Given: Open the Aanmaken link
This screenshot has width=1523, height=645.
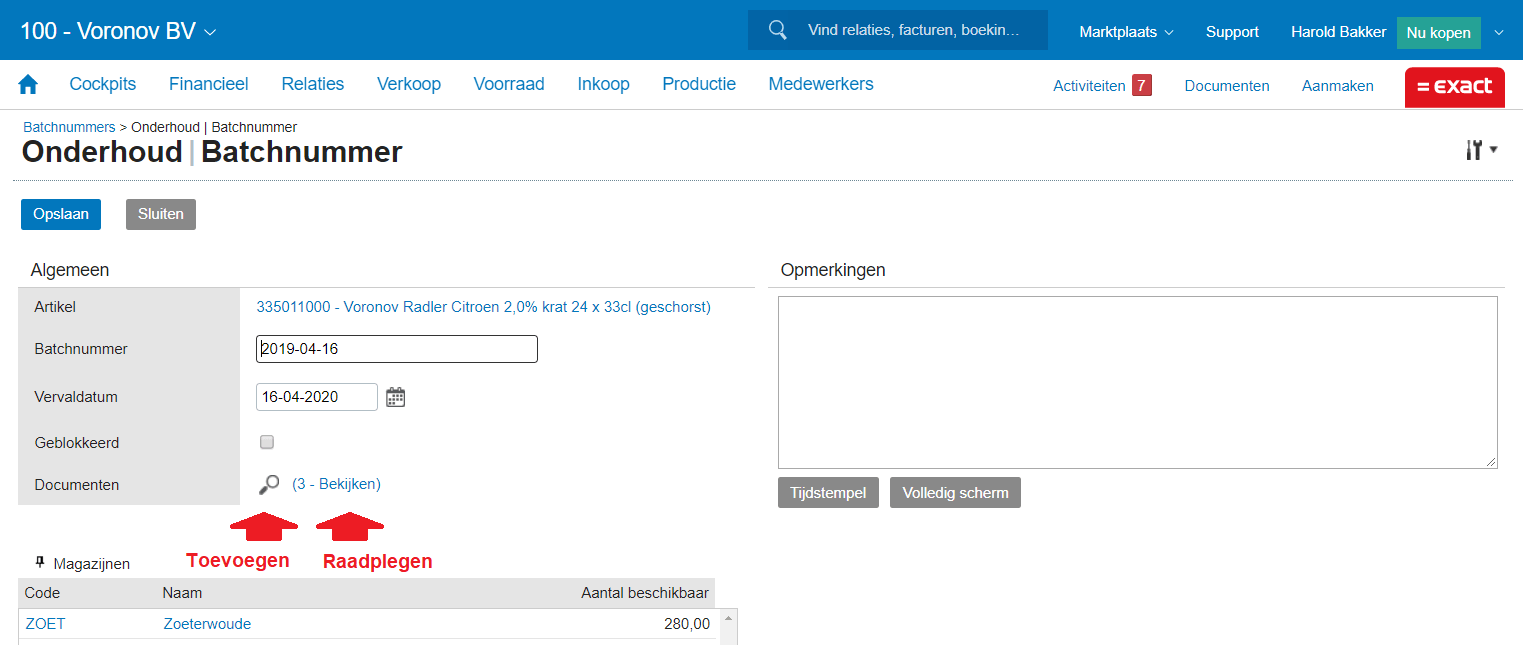Looking at the screenshot, I should pos(1338,86).
